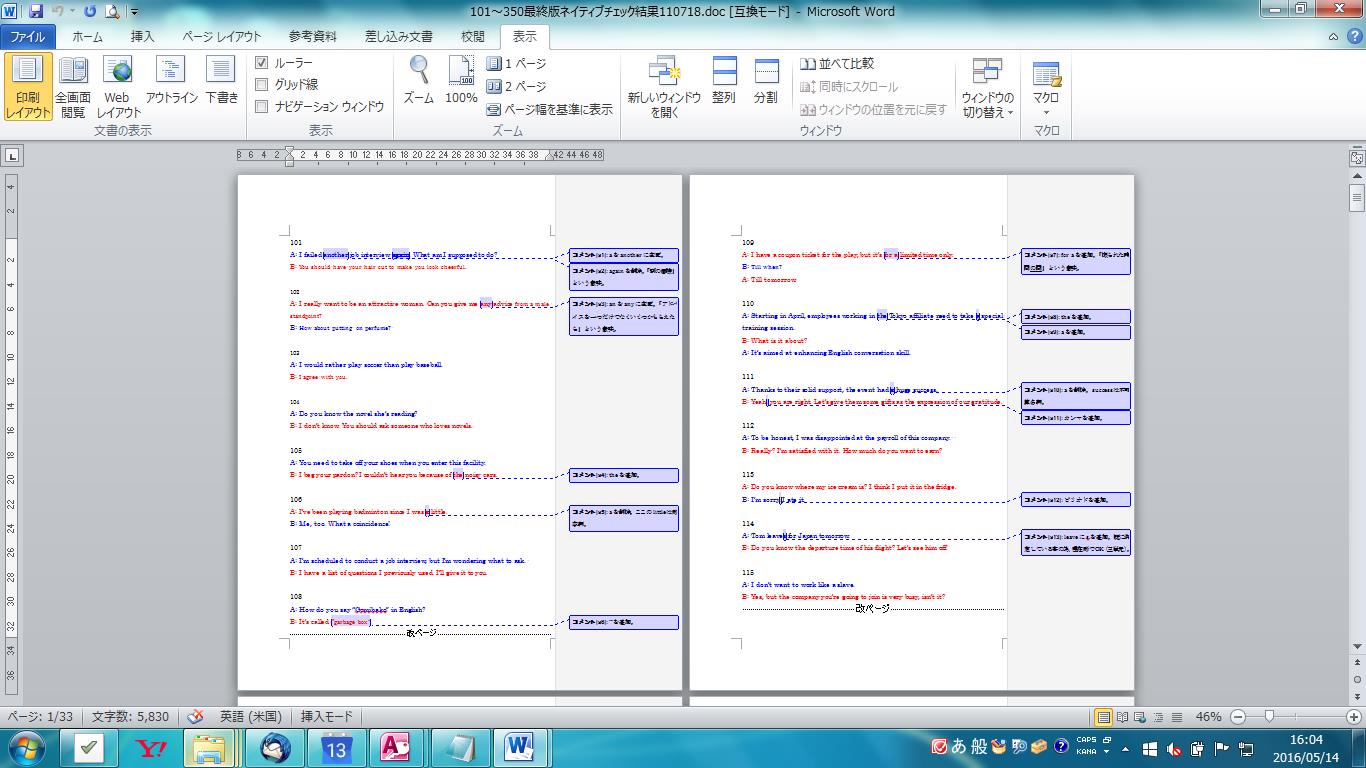Open the Undo history dropdown arrow
This screenshot has height=768, width=1366.
(x=72, y=13)
